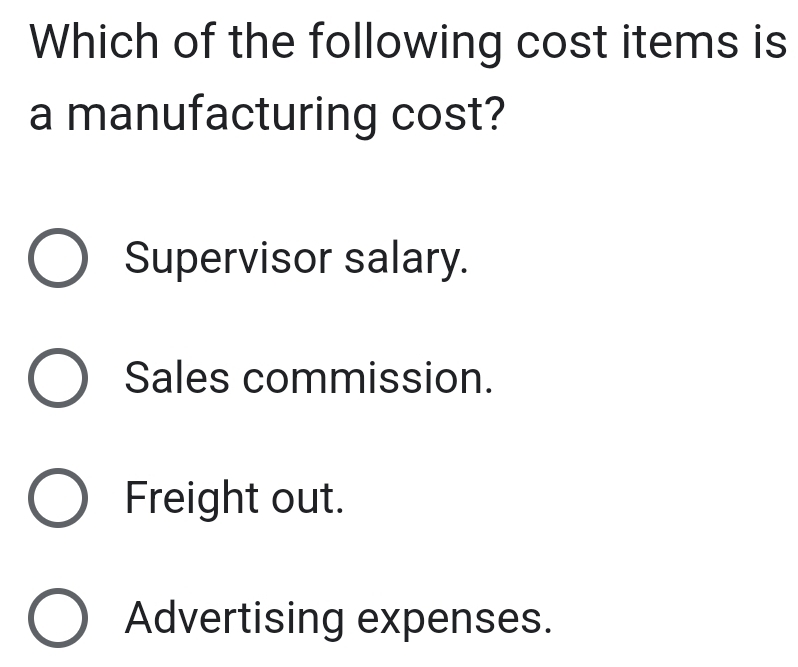
Task: Click the 'Sales commission.' answer label
Action: tap(309, 378)
